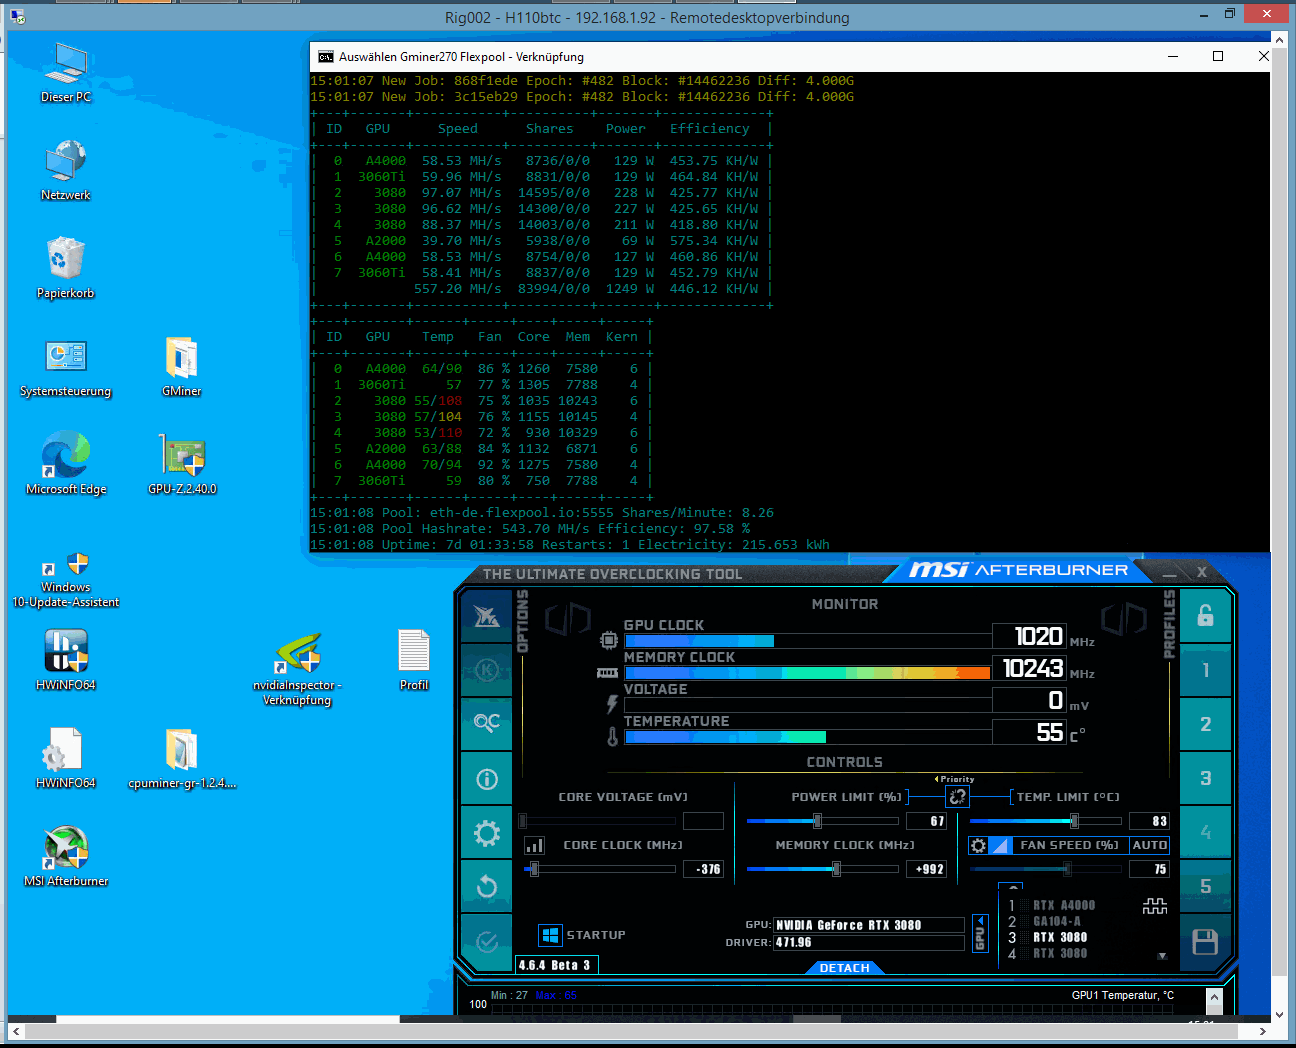
Task: Click the remote desktop title bar icon
Action: click(x=17, y=17)
